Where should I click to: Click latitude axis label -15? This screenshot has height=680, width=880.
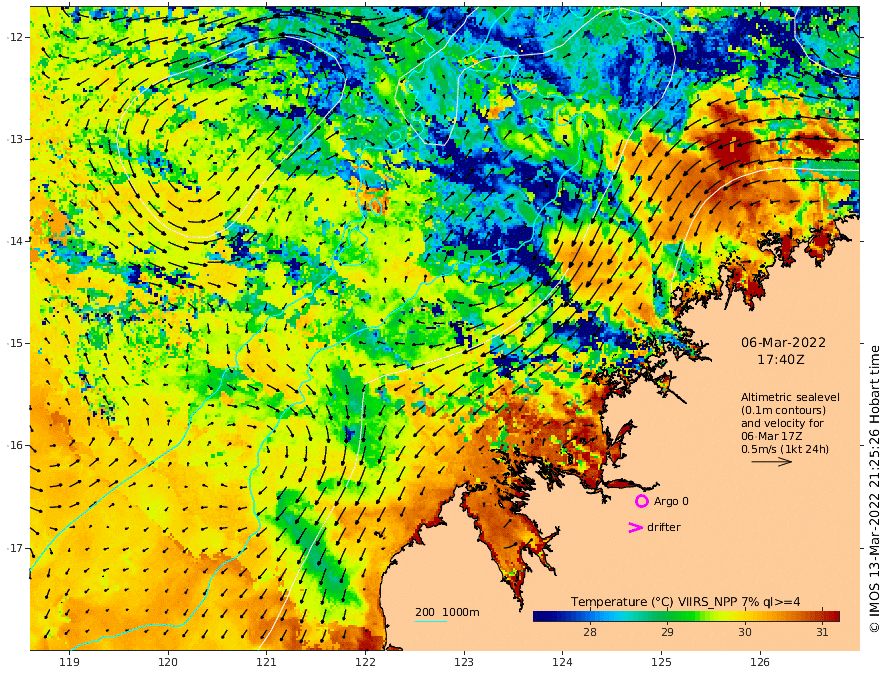(15, 343)
